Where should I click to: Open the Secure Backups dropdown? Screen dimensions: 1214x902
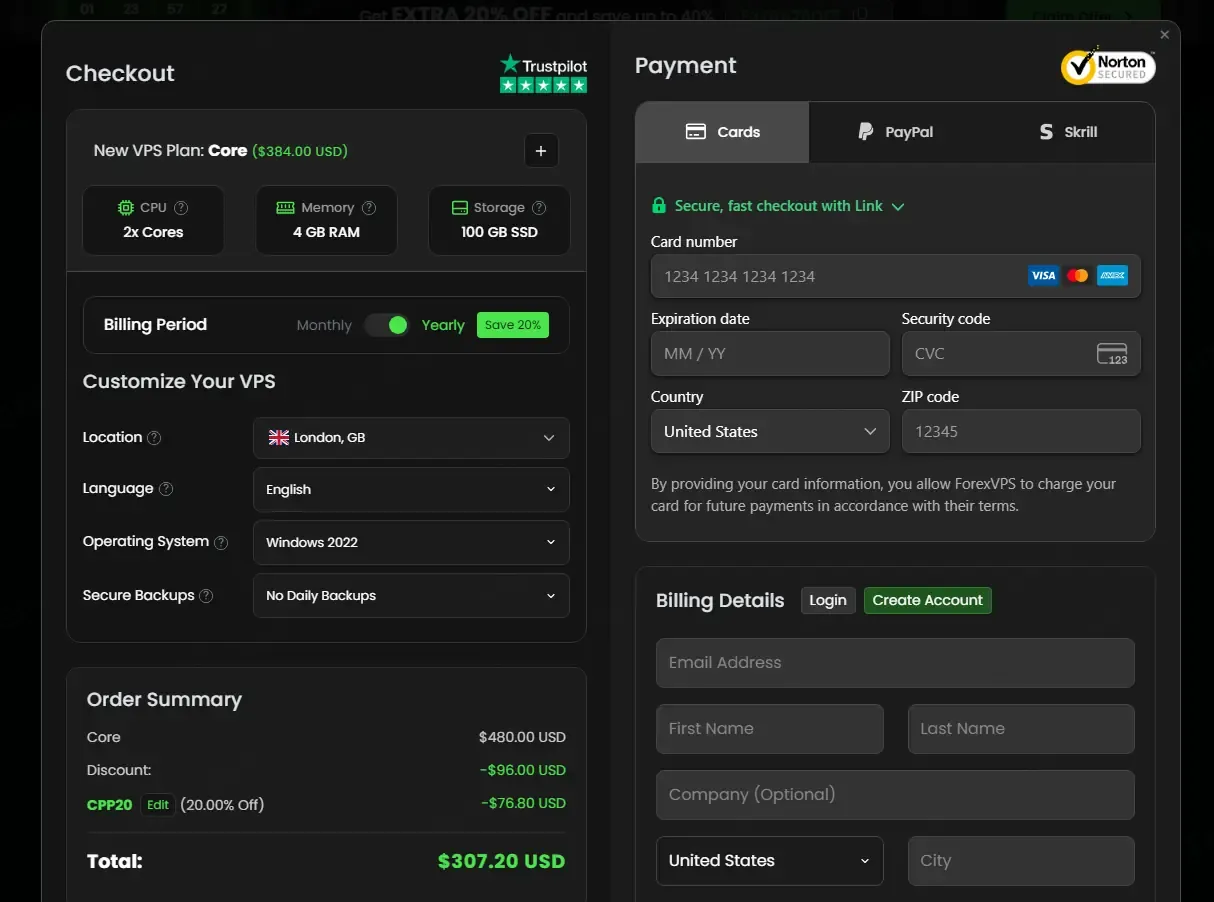click(411, 596)
